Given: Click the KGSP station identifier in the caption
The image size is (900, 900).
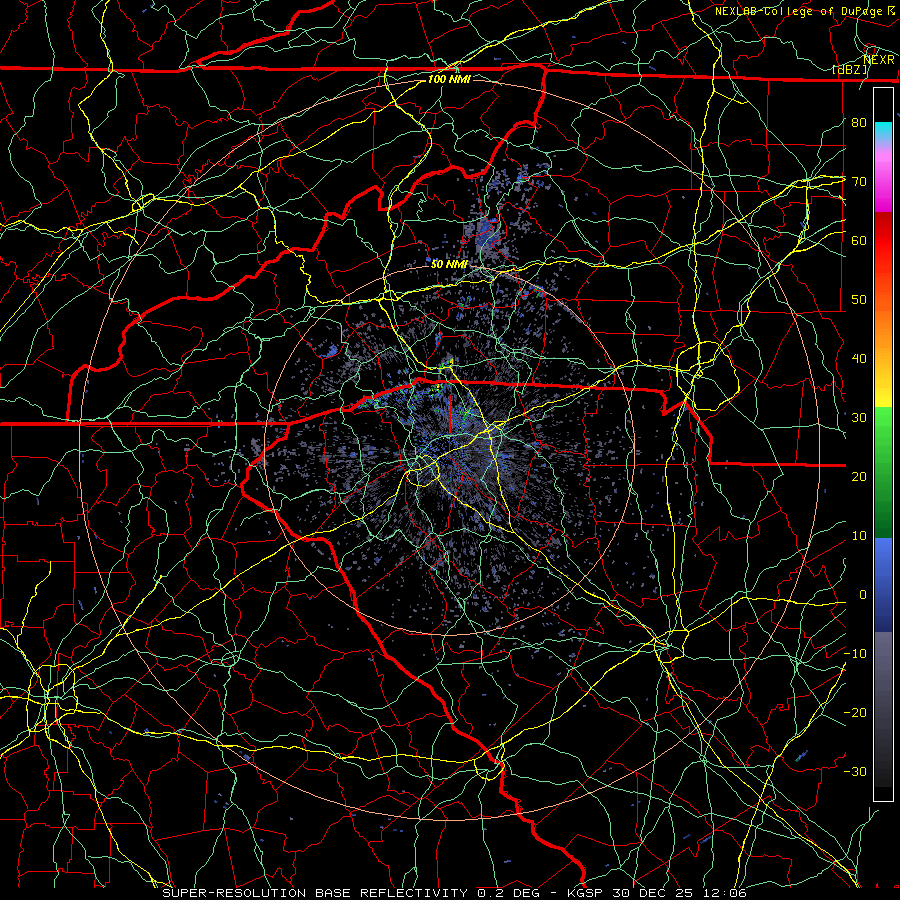Looking at the screenshot, I should tap(585, 893).
